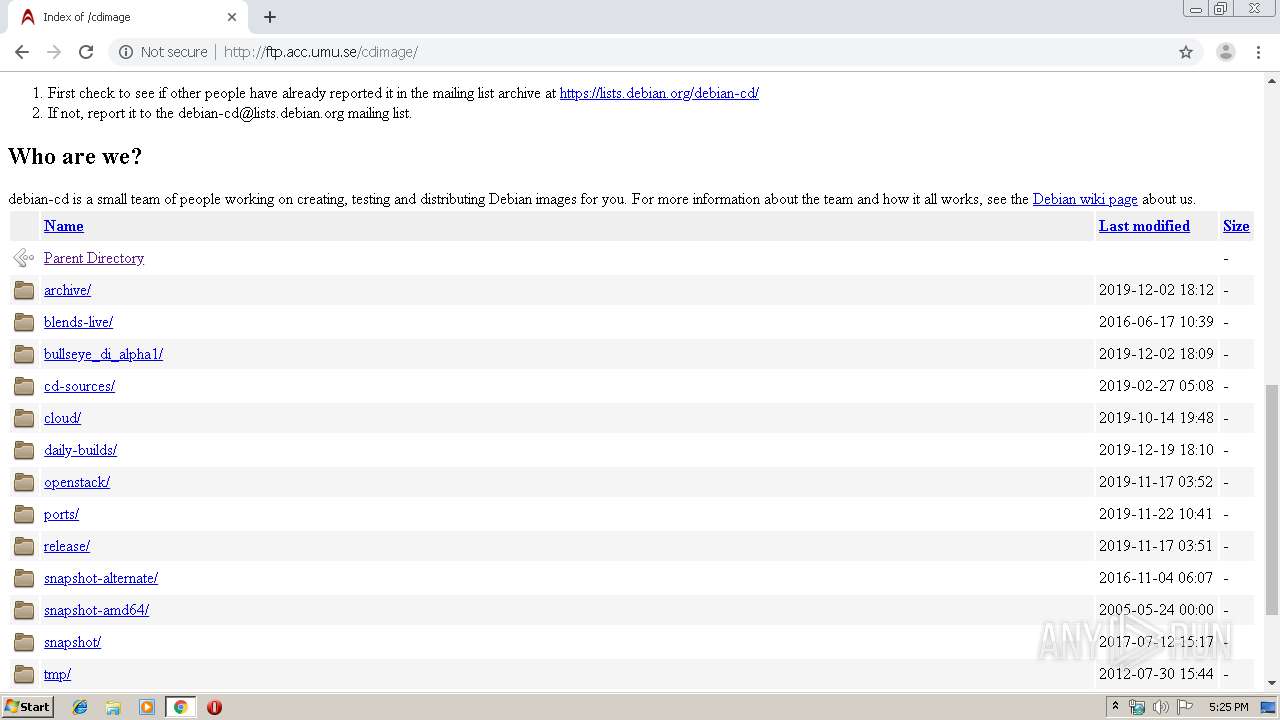Bookmark this page with the star icon
This screenshot has width=1280, height=720.
coord(1186,52)
